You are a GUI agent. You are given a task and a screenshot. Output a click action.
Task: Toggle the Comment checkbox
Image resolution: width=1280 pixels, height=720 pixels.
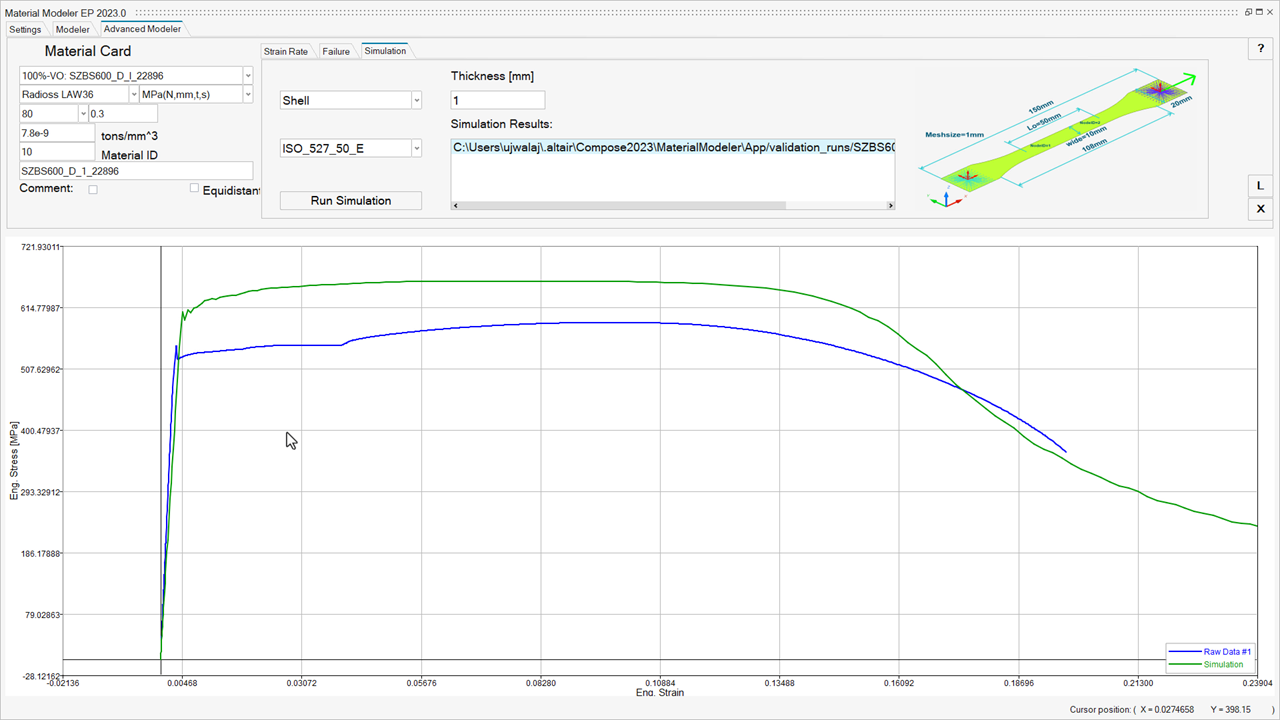click(x=93, y=189)
